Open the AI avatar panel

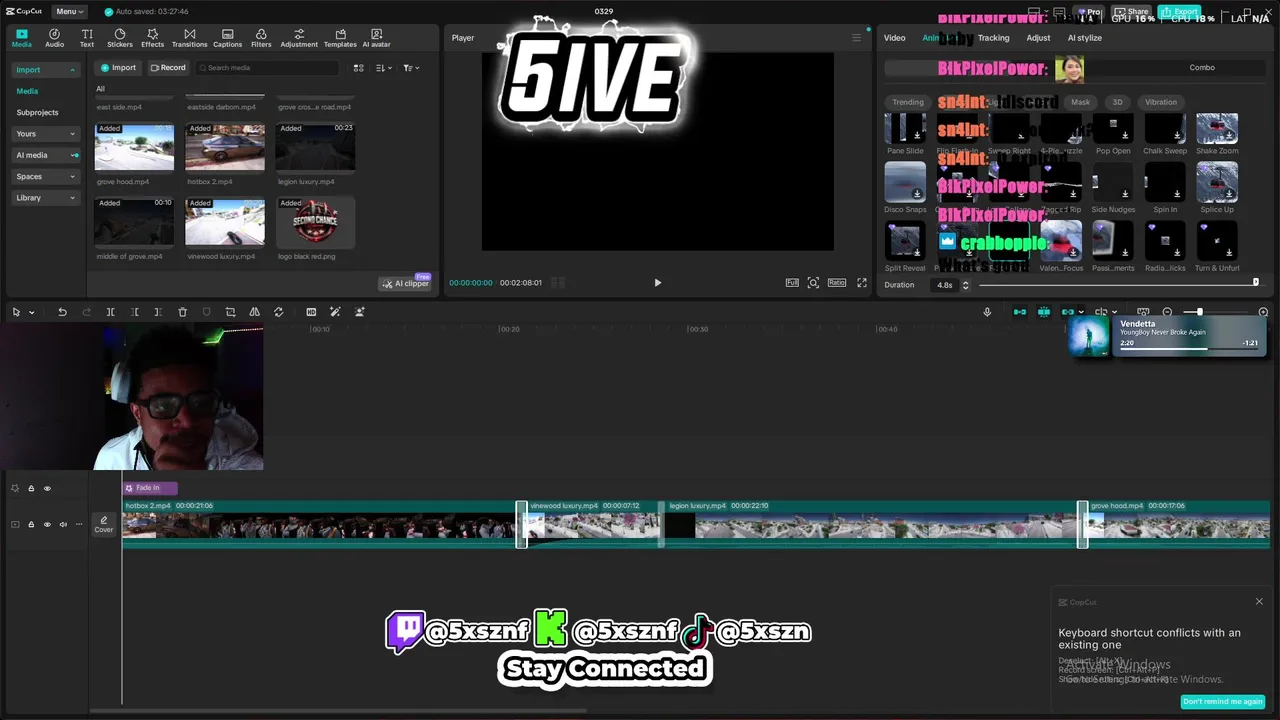click(x=376, y=38)
